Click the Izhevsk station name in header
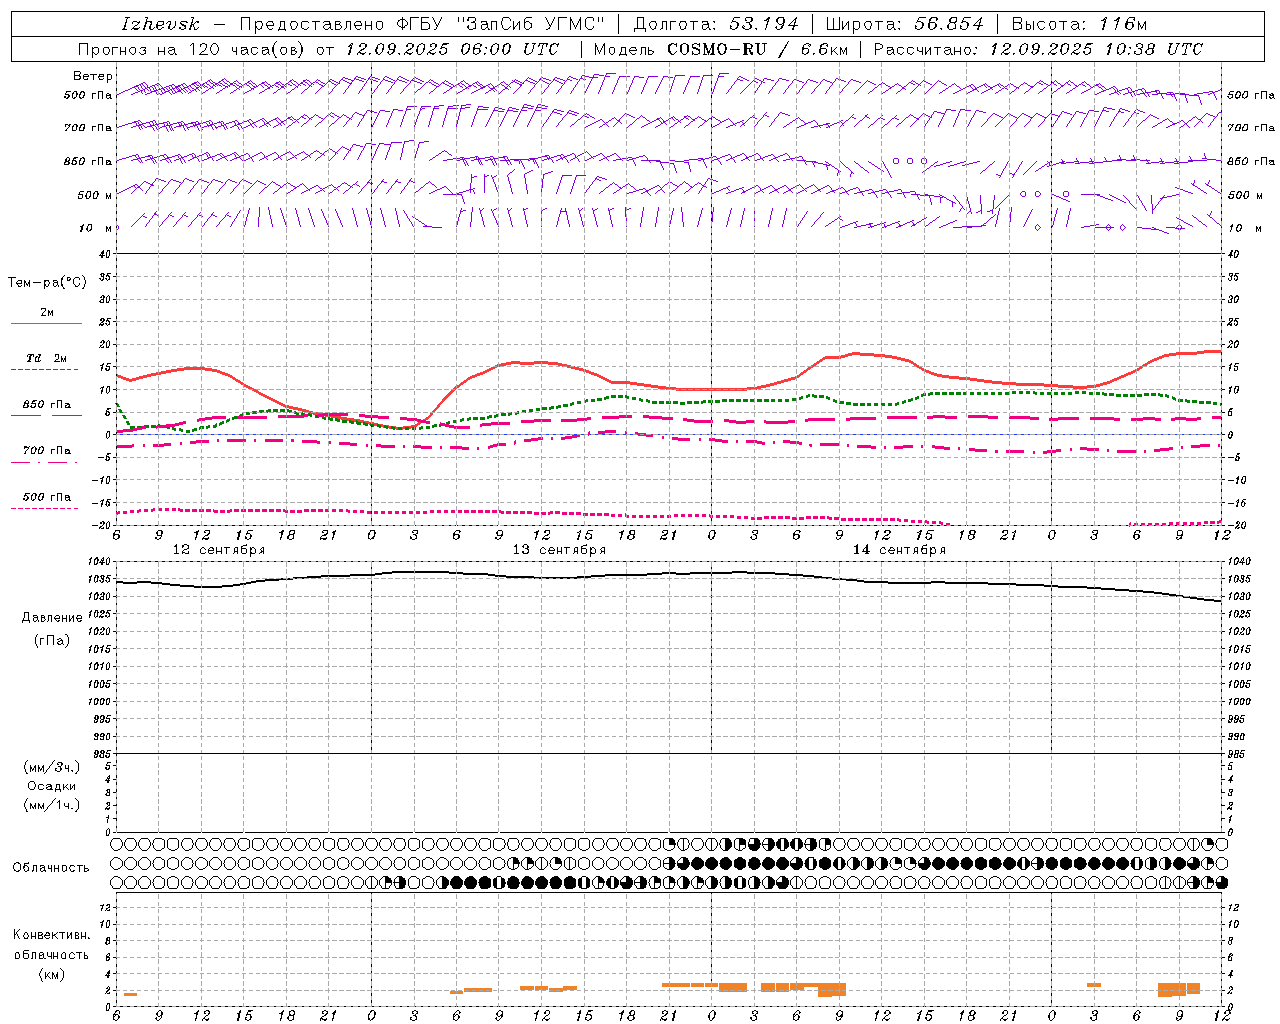 tap(160, 24)
